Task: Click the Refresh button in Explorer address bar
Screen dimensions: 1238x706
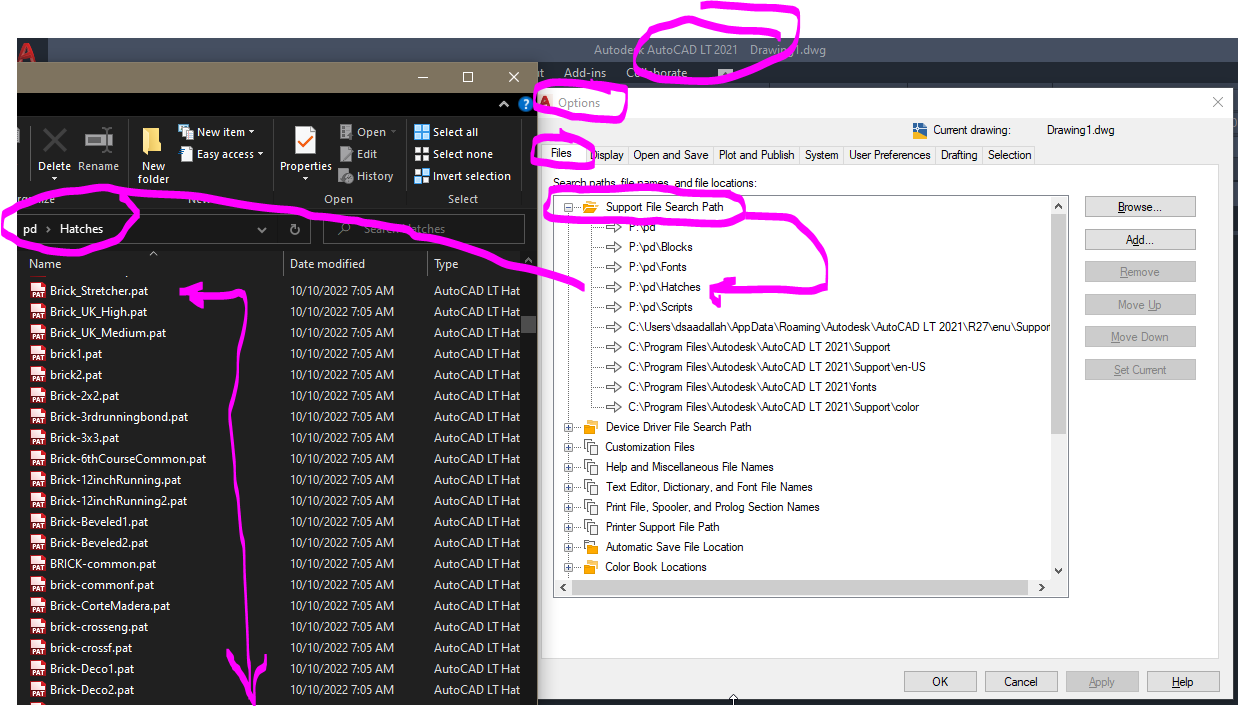Action: (x=295, y=229)
